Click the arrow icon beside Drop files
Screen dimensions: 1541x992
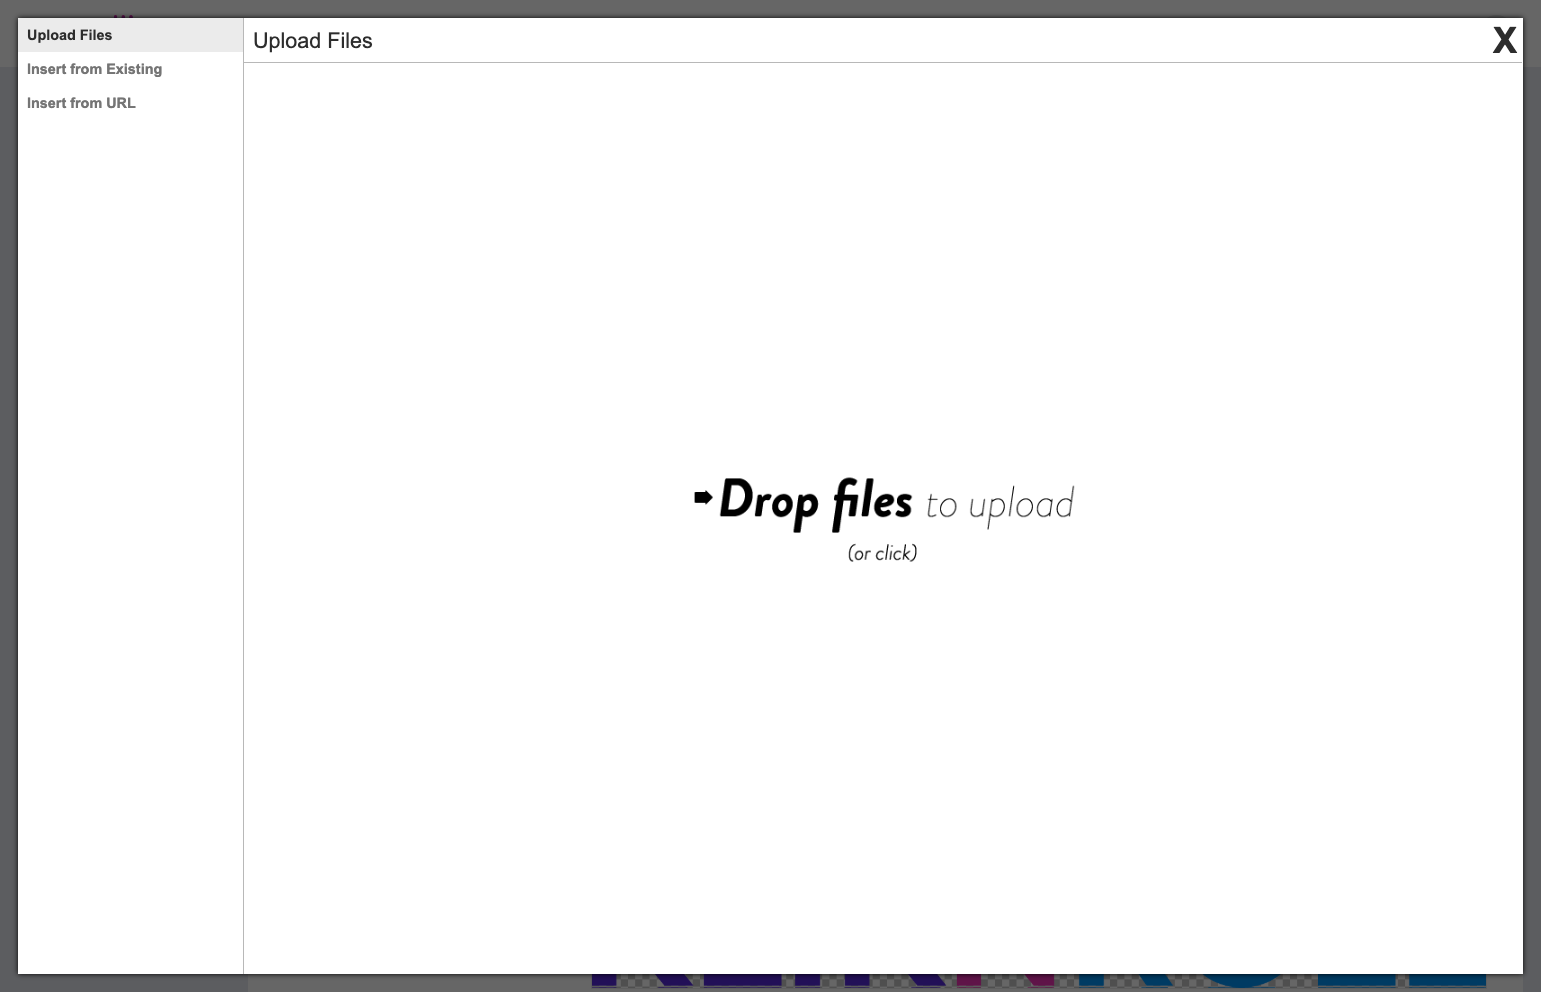(703, 497)
